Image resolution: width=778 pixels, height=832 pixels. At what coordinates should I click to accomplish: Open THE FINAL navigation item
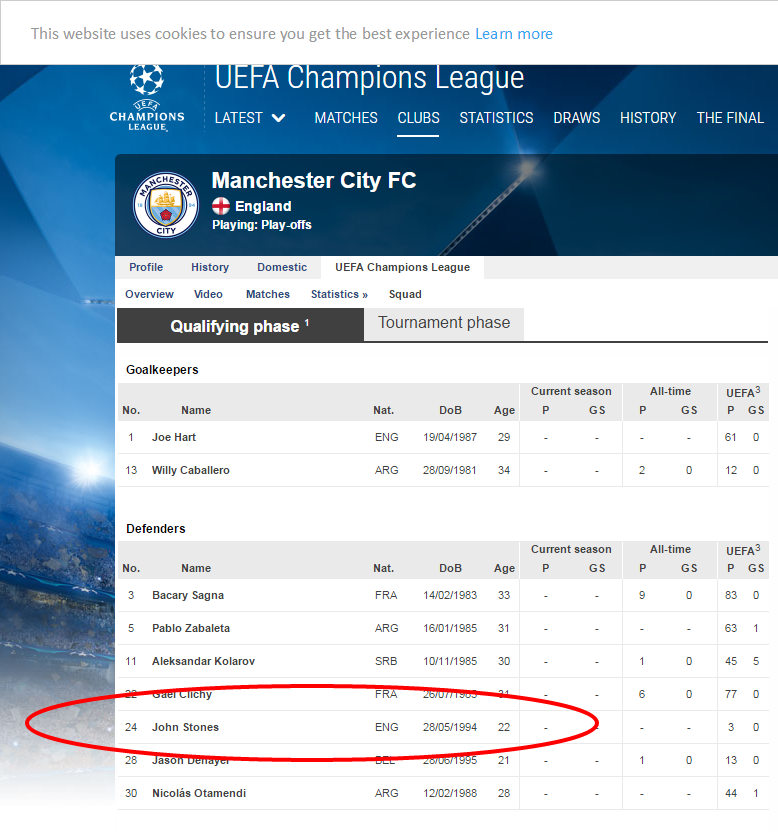(730, 118)
